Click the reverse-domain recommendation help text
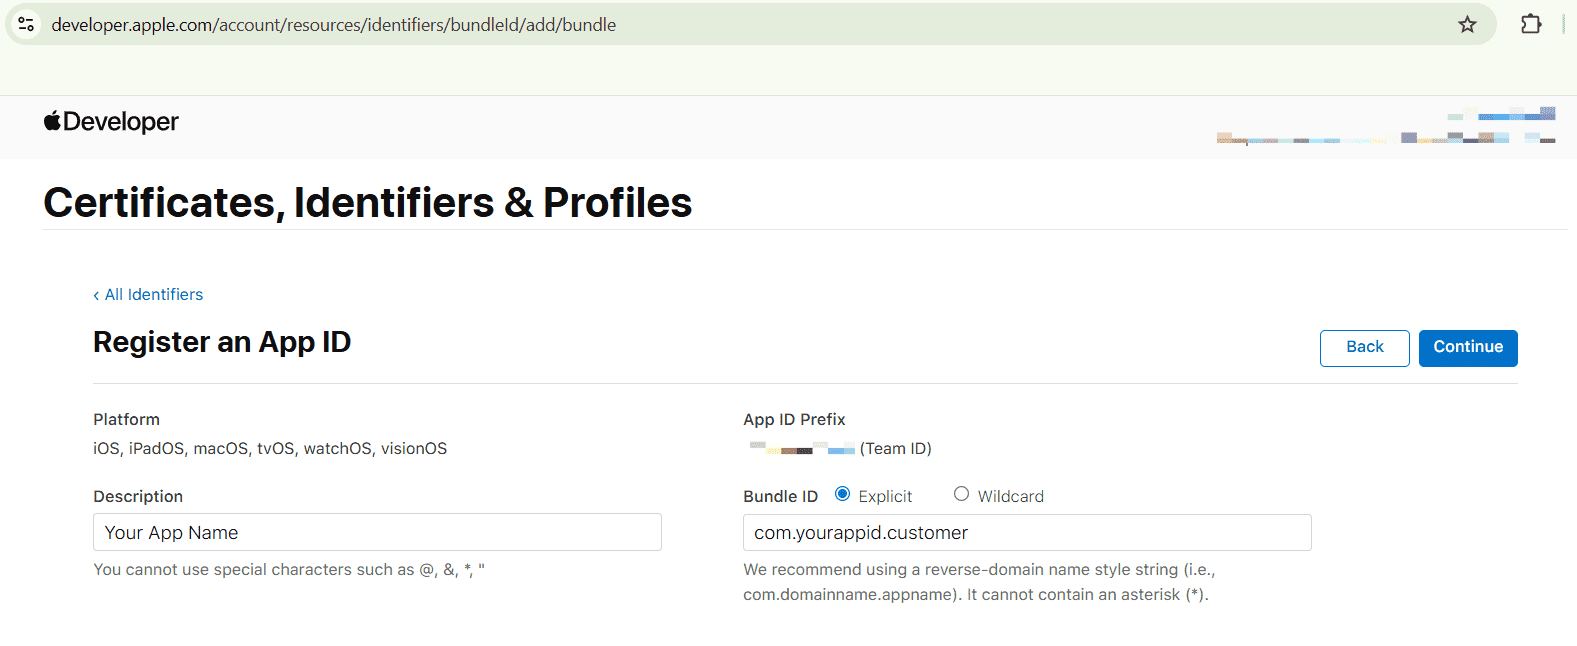This screenshot has height=646, width=1577. pos(979,582)
